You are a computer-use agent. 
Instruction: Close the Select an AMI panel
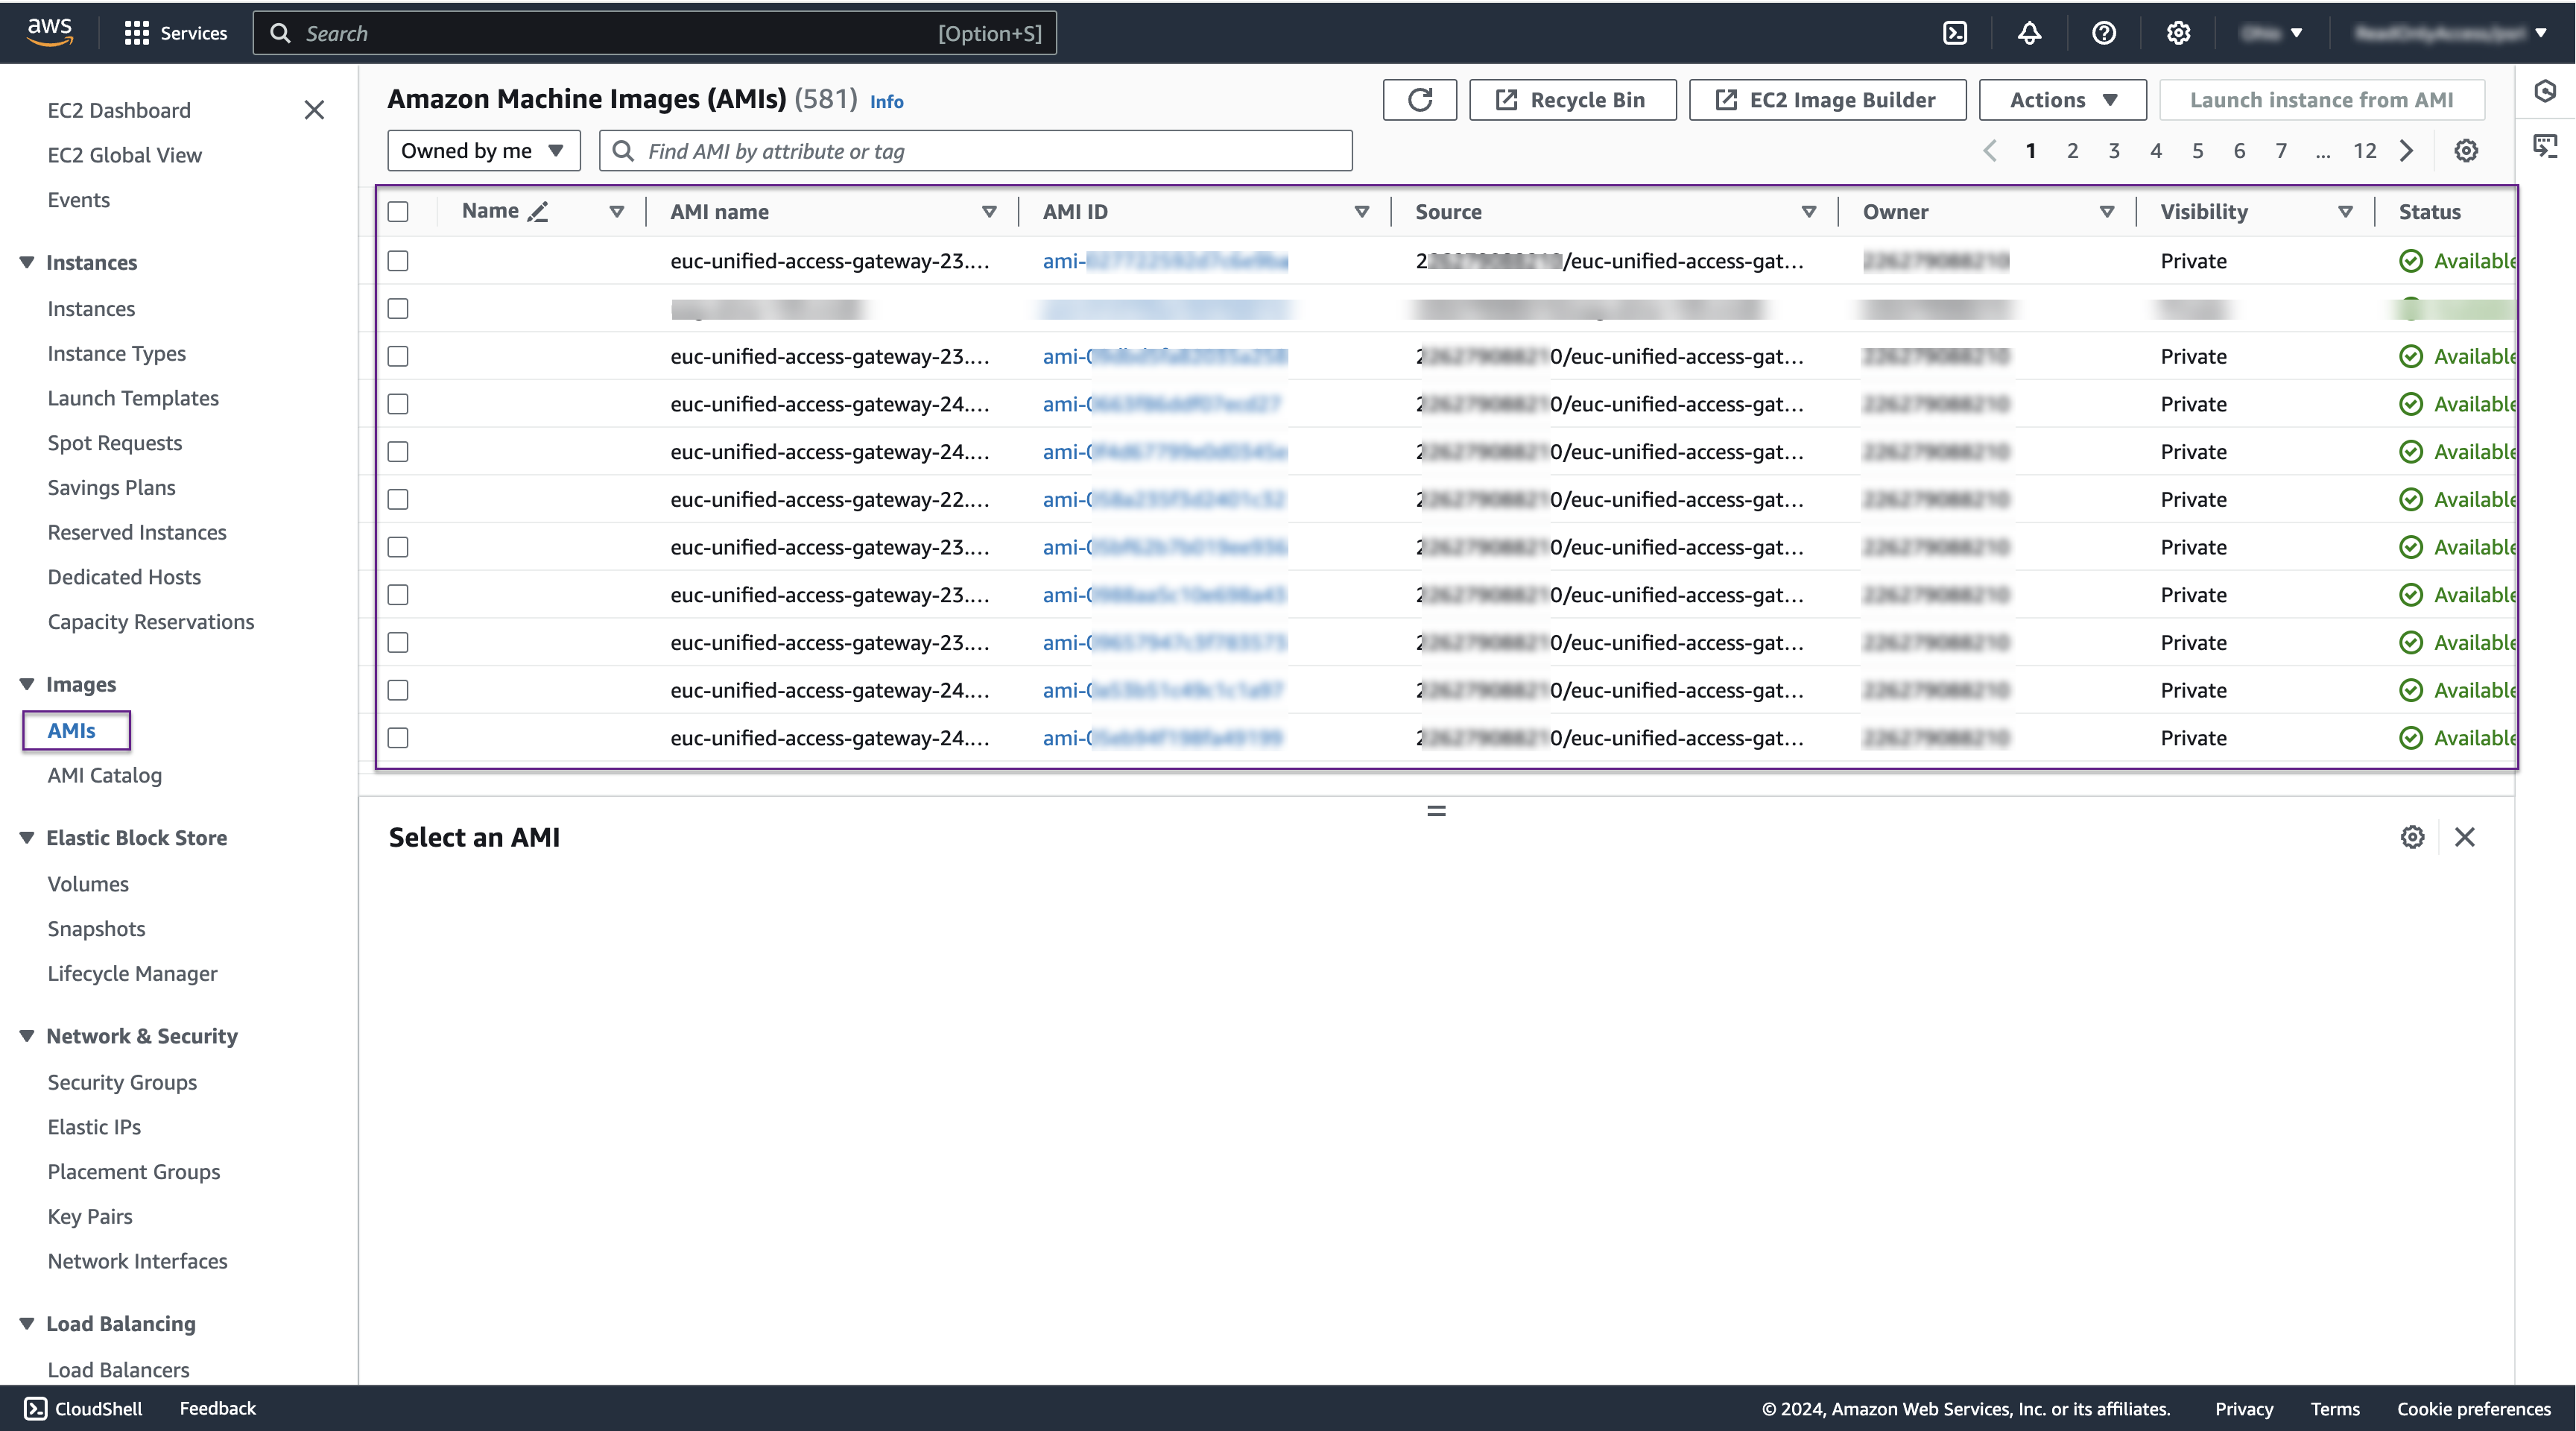coord(2465,837)
